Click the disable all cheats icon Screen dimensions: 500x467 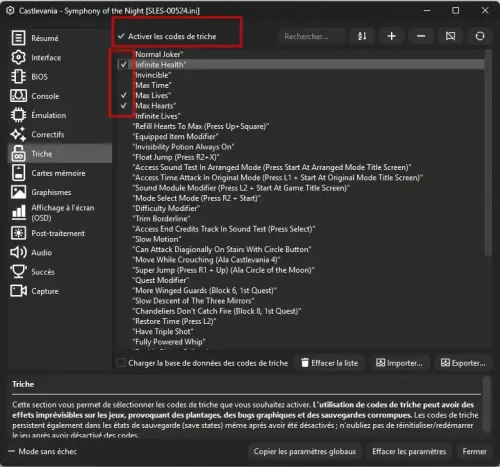(x=451, y=36)
